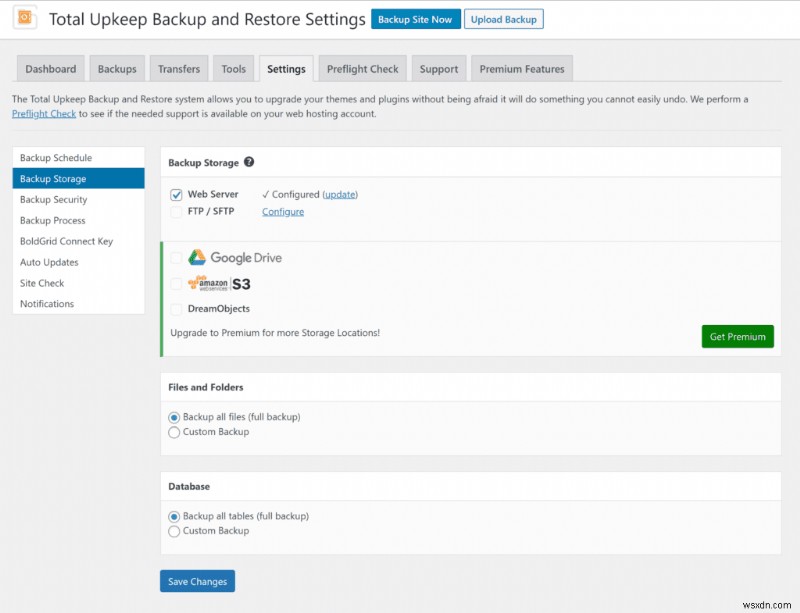Enable FTP / SFTP backup storage
Image resolution: width=800 pixels, height=613 pixels.
(176, 211)
